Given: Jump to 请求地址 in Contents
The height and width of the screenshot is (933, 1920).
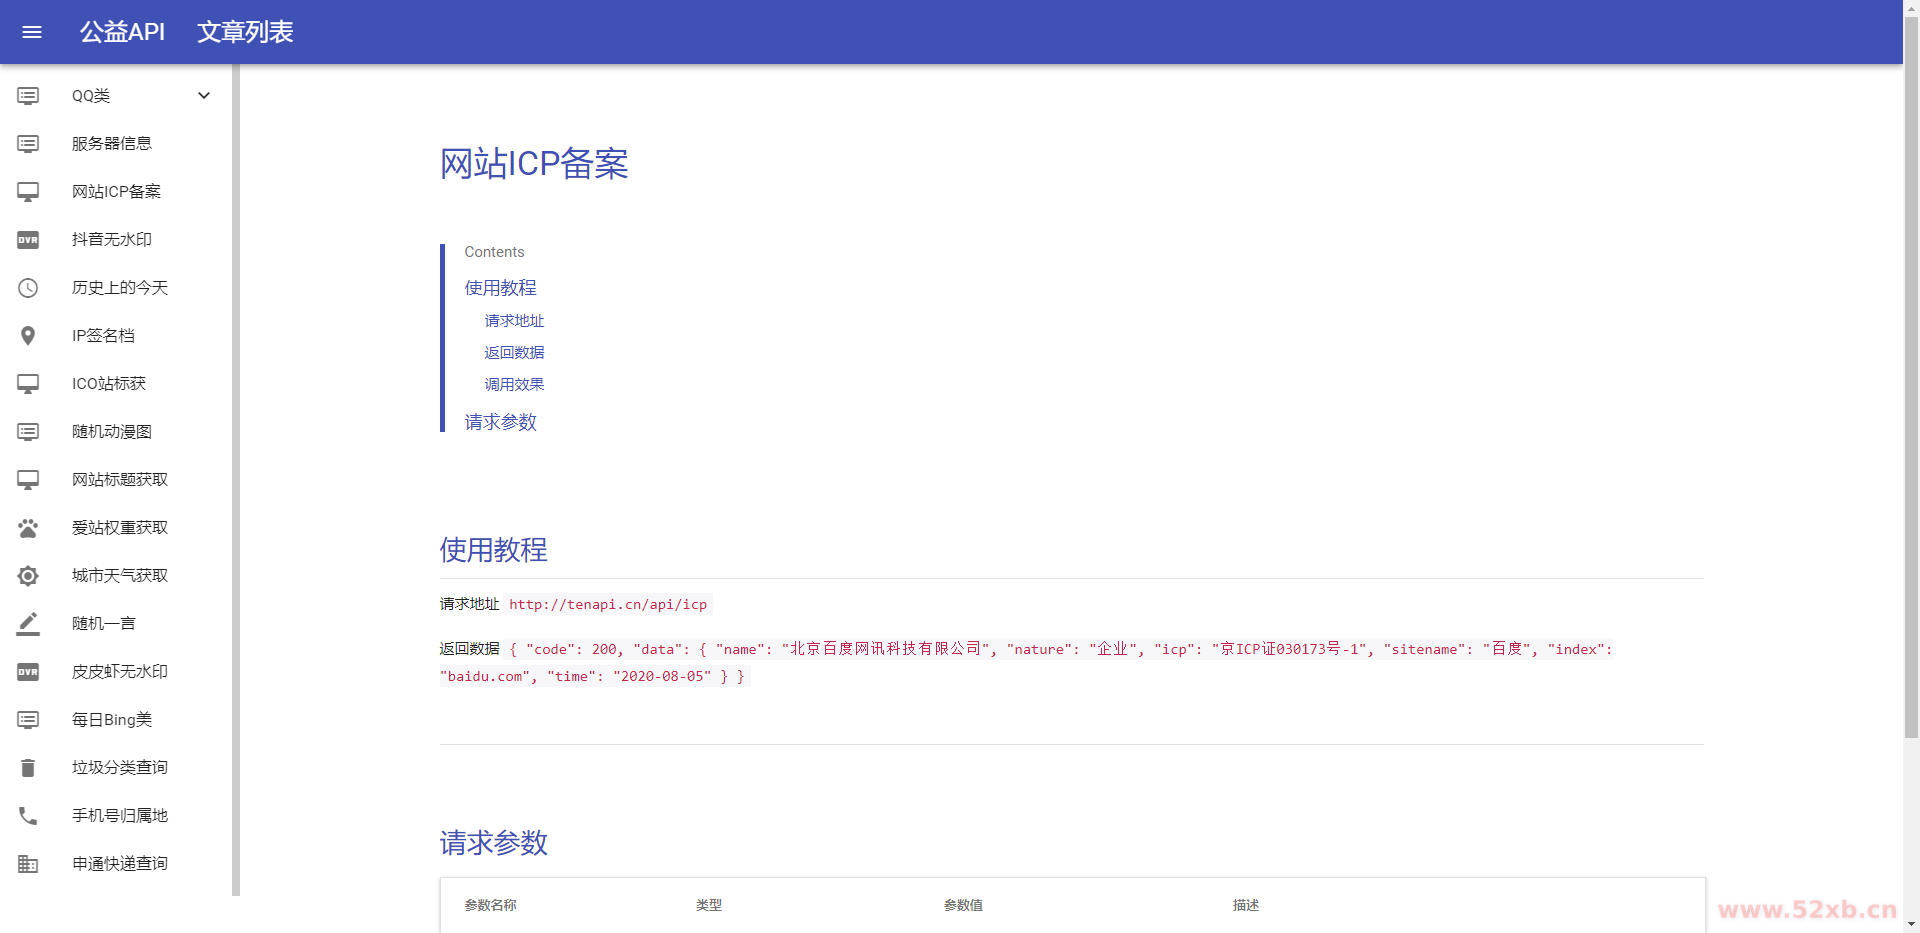Looking at the screenshot, I should pyautogui.click(x=514, y=321).
